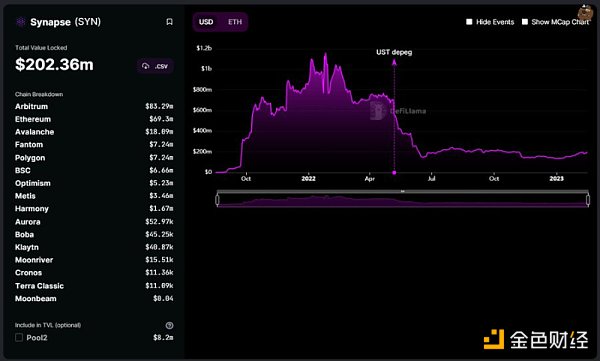
Task: Enable the Show MCap Chart checkbox
Action: click(x=525, y=22)
